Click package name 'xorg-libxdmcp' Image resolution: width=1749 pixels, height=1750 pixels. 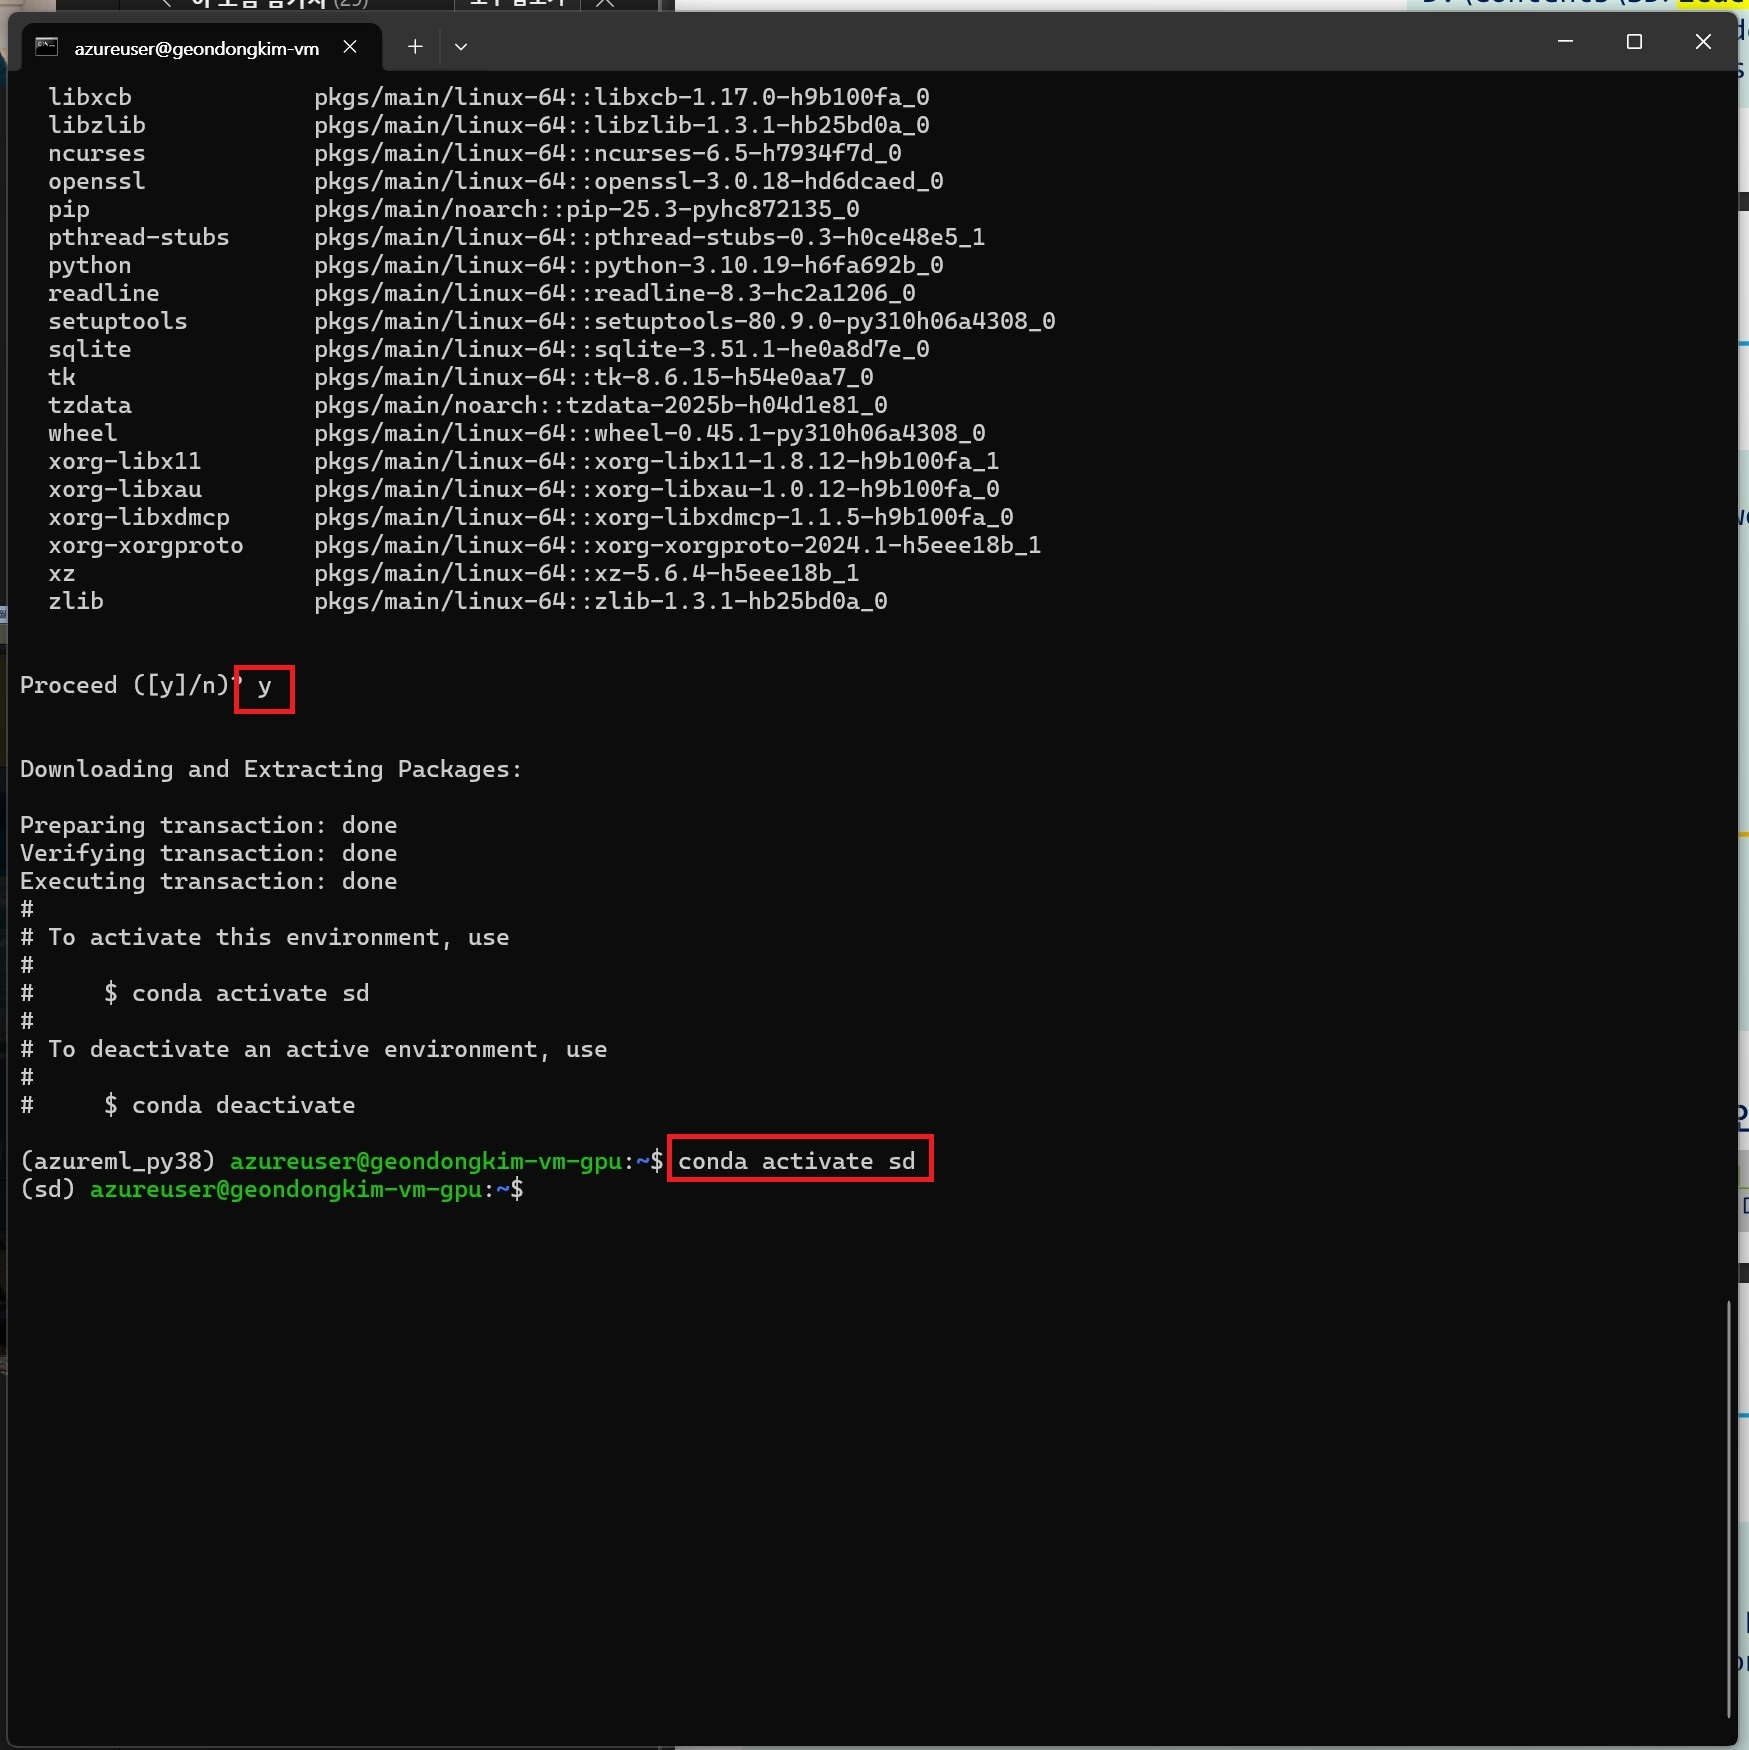click(139, 517)
